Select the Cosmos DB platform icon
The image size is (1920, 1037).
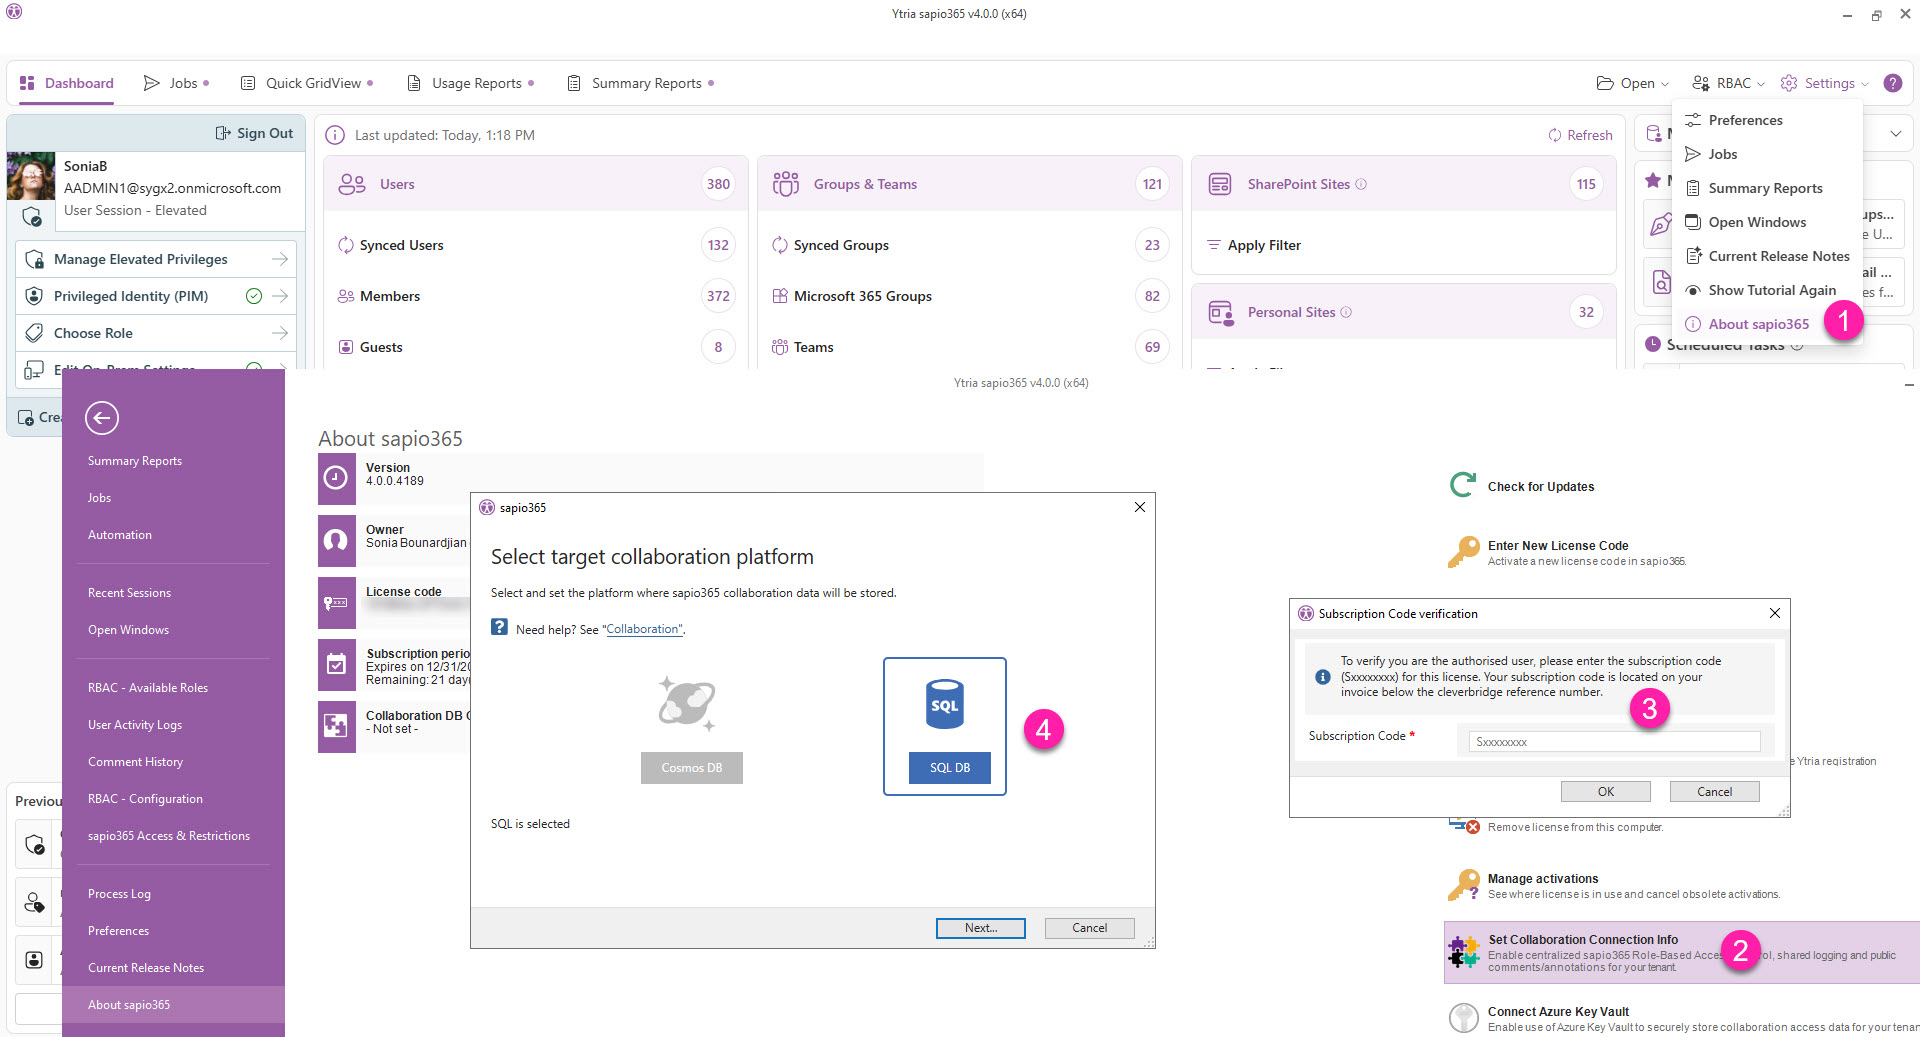pos(688,703)
